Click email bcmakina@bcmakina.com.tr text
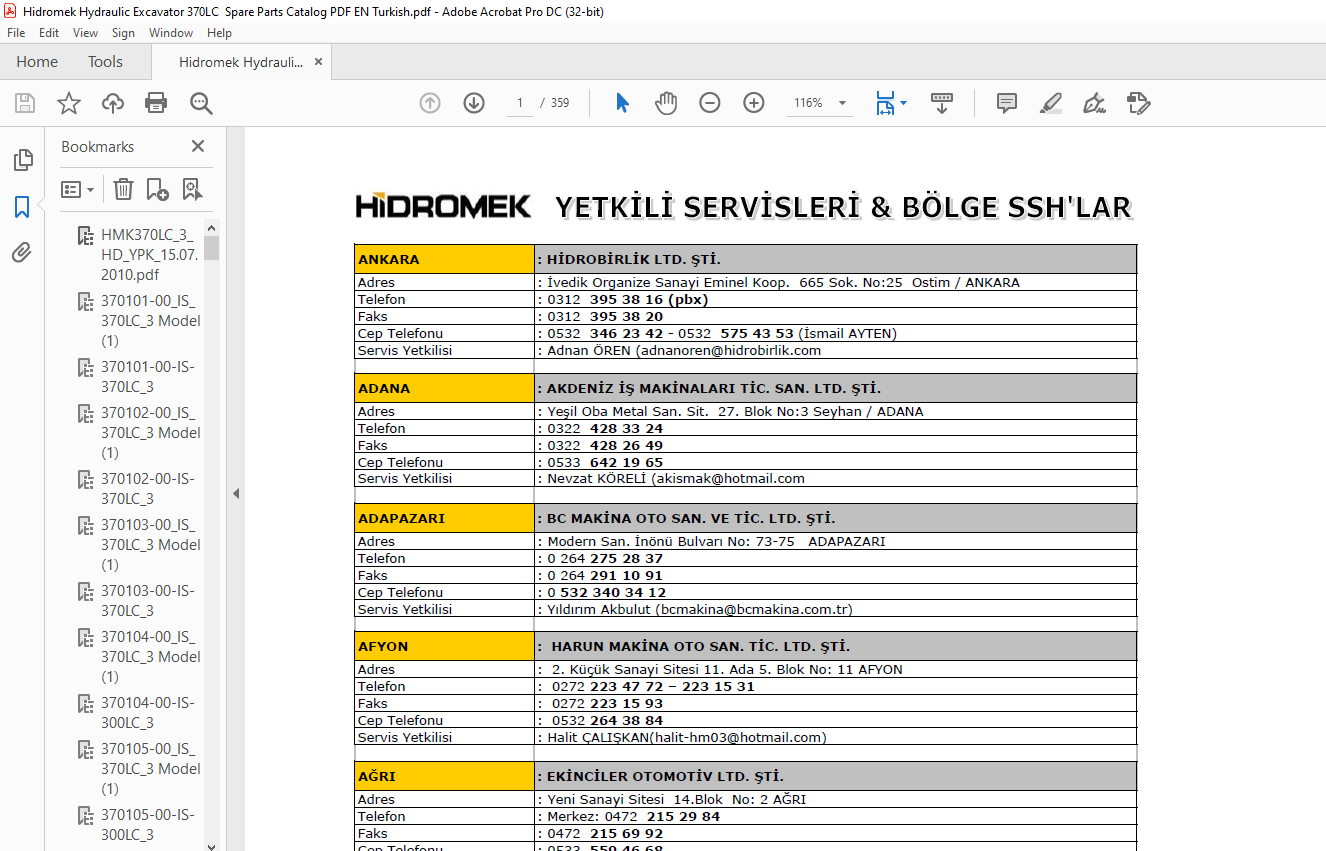The height and width of the screenshot is (851, 1326). click(754, 609)
